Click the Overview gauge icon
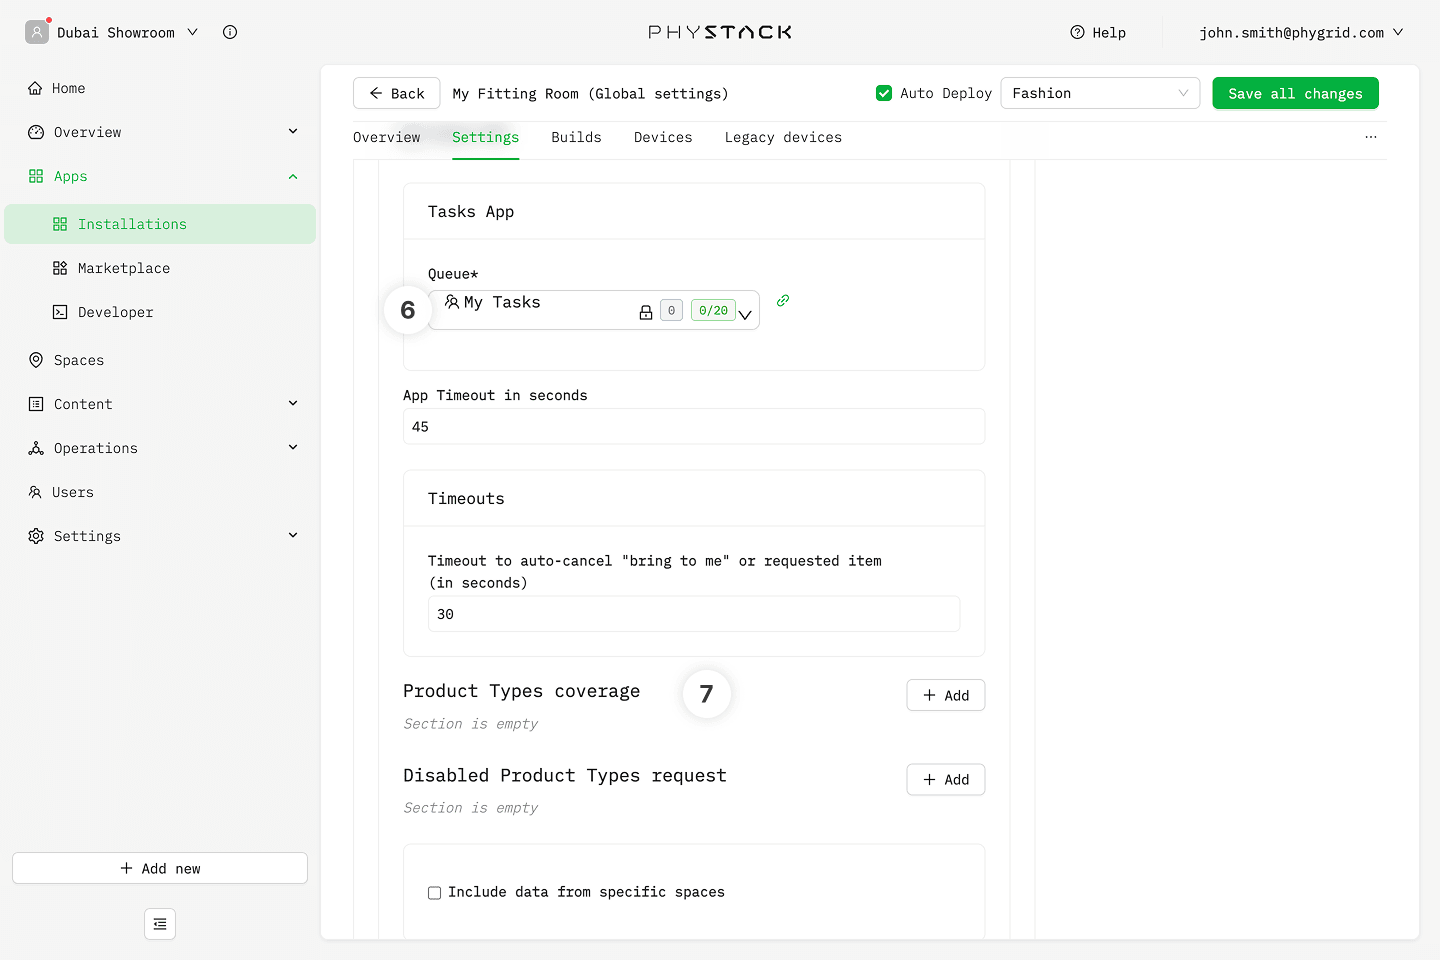1440x960 pixels. pyautogui.click(x=36, y=132)
